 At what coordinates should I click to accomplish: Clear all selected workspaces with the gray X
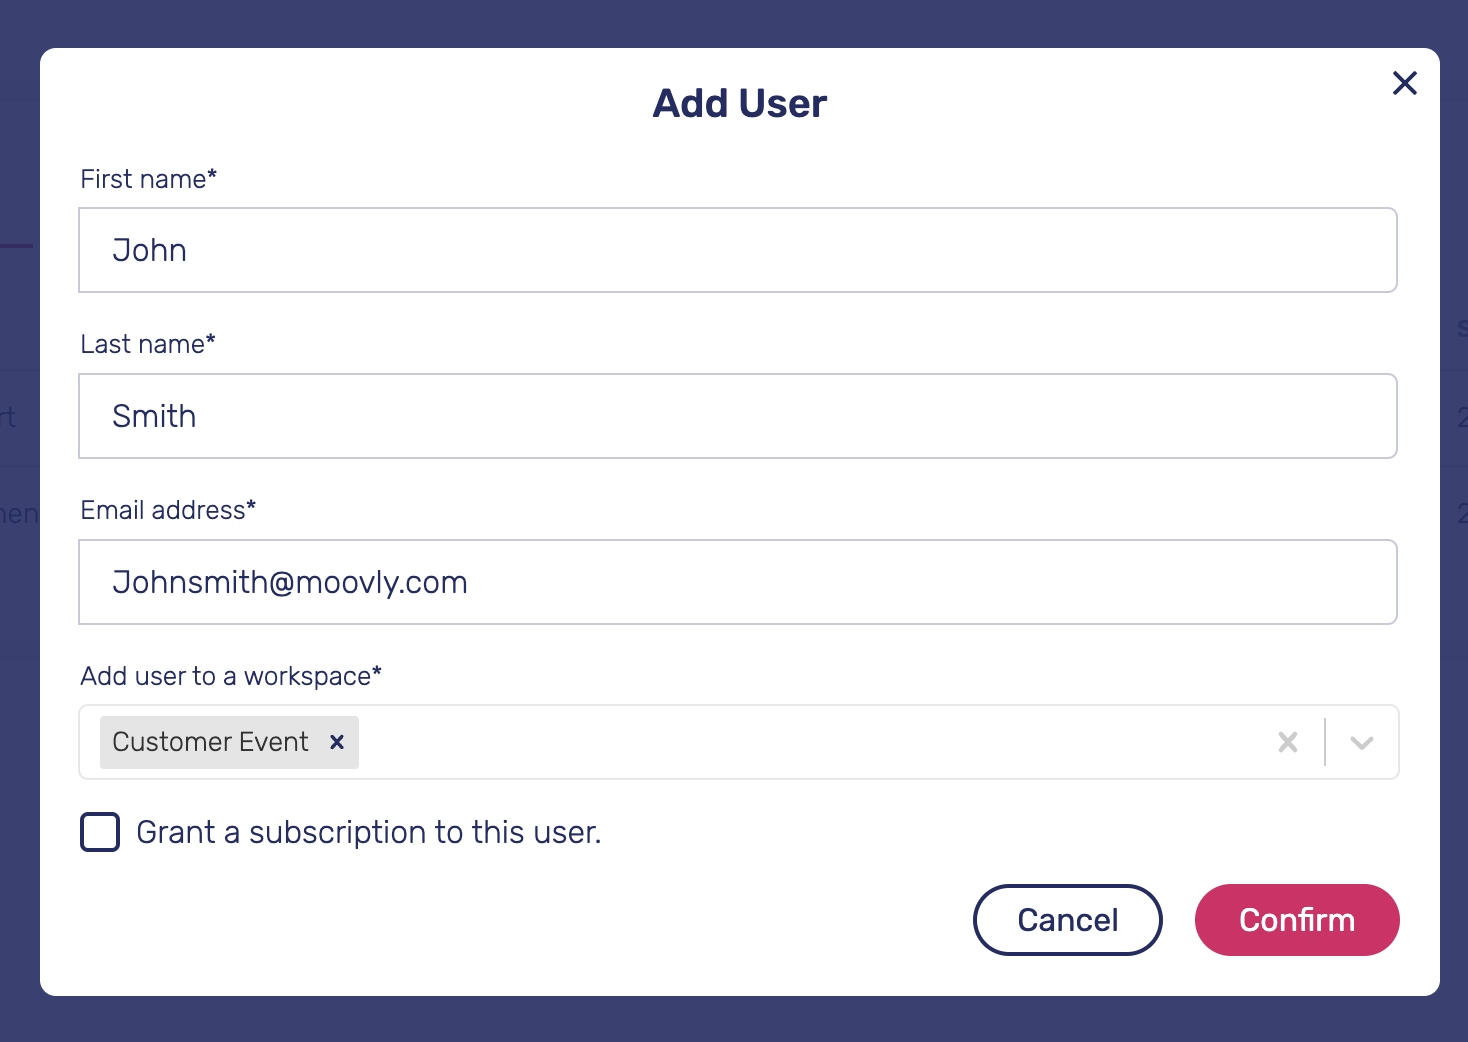tap(1288, 742)
